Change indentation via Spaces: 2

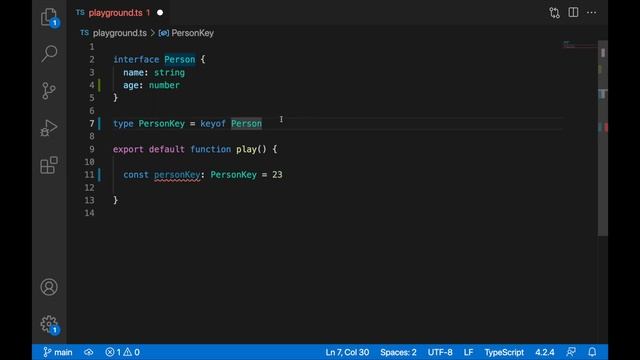pyautogui.click(x=398, y=352)
